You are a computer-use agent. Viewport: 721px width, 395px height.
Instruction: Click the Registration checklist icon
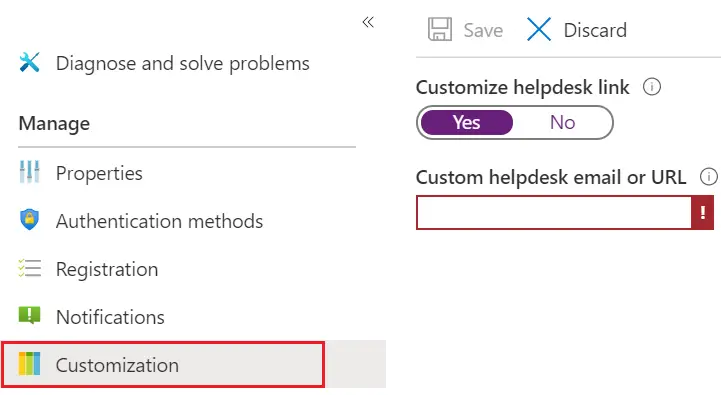click(x=29, y=268)
